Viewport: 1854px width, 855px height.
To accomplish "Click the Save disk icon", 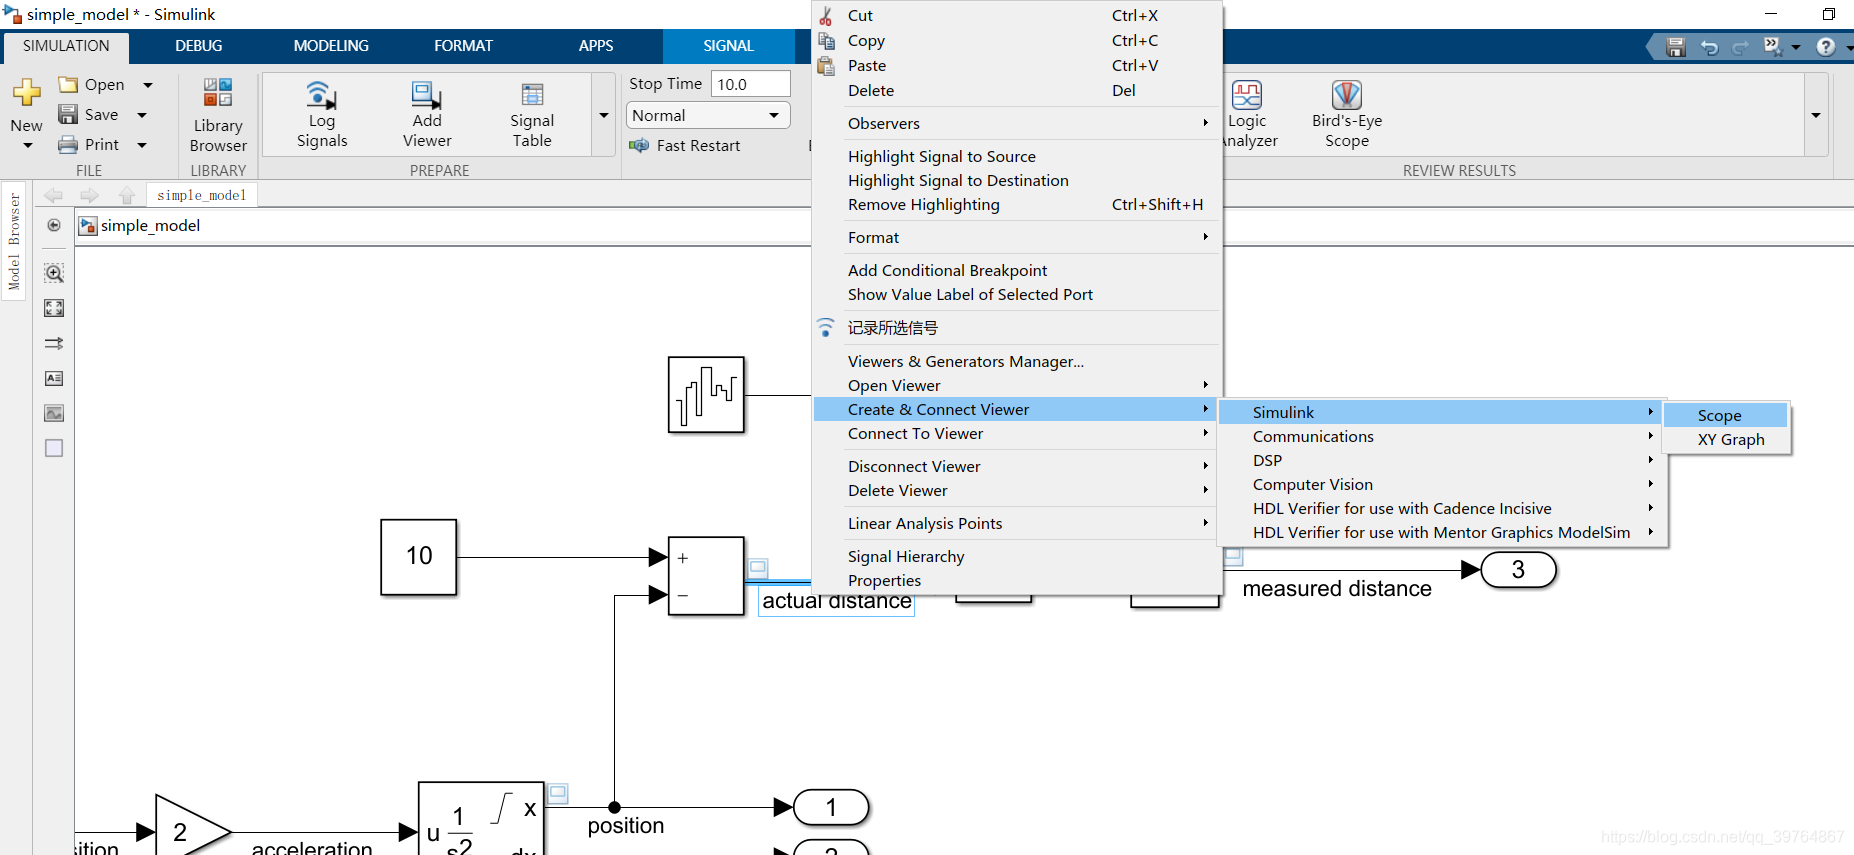I will [68, 114].
